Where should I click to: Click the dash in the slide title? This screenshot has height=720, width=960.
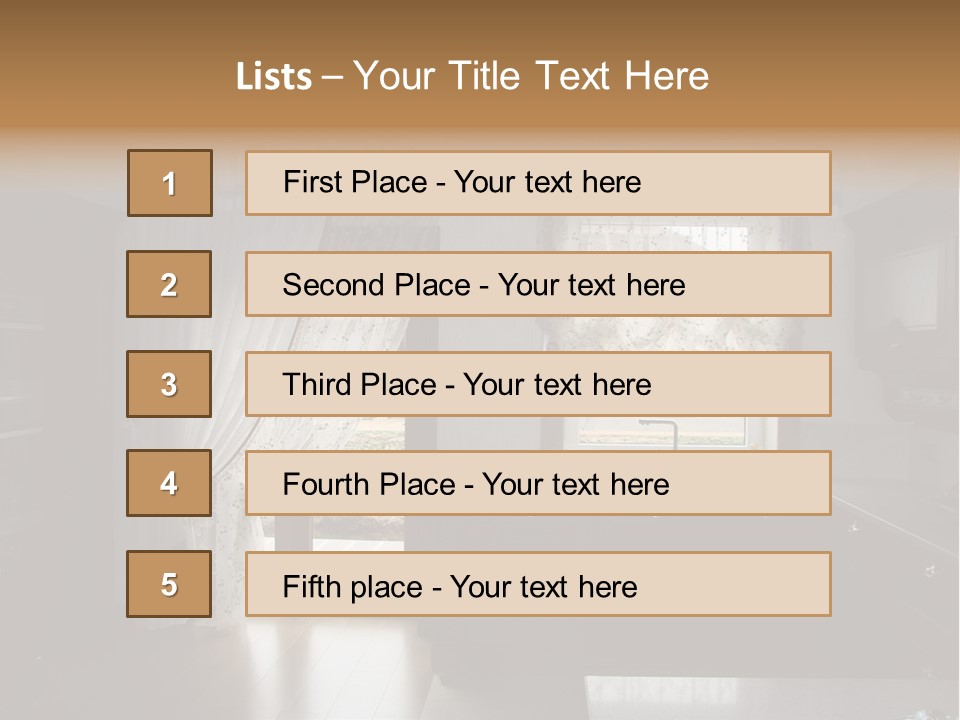(x=332, y=77)
